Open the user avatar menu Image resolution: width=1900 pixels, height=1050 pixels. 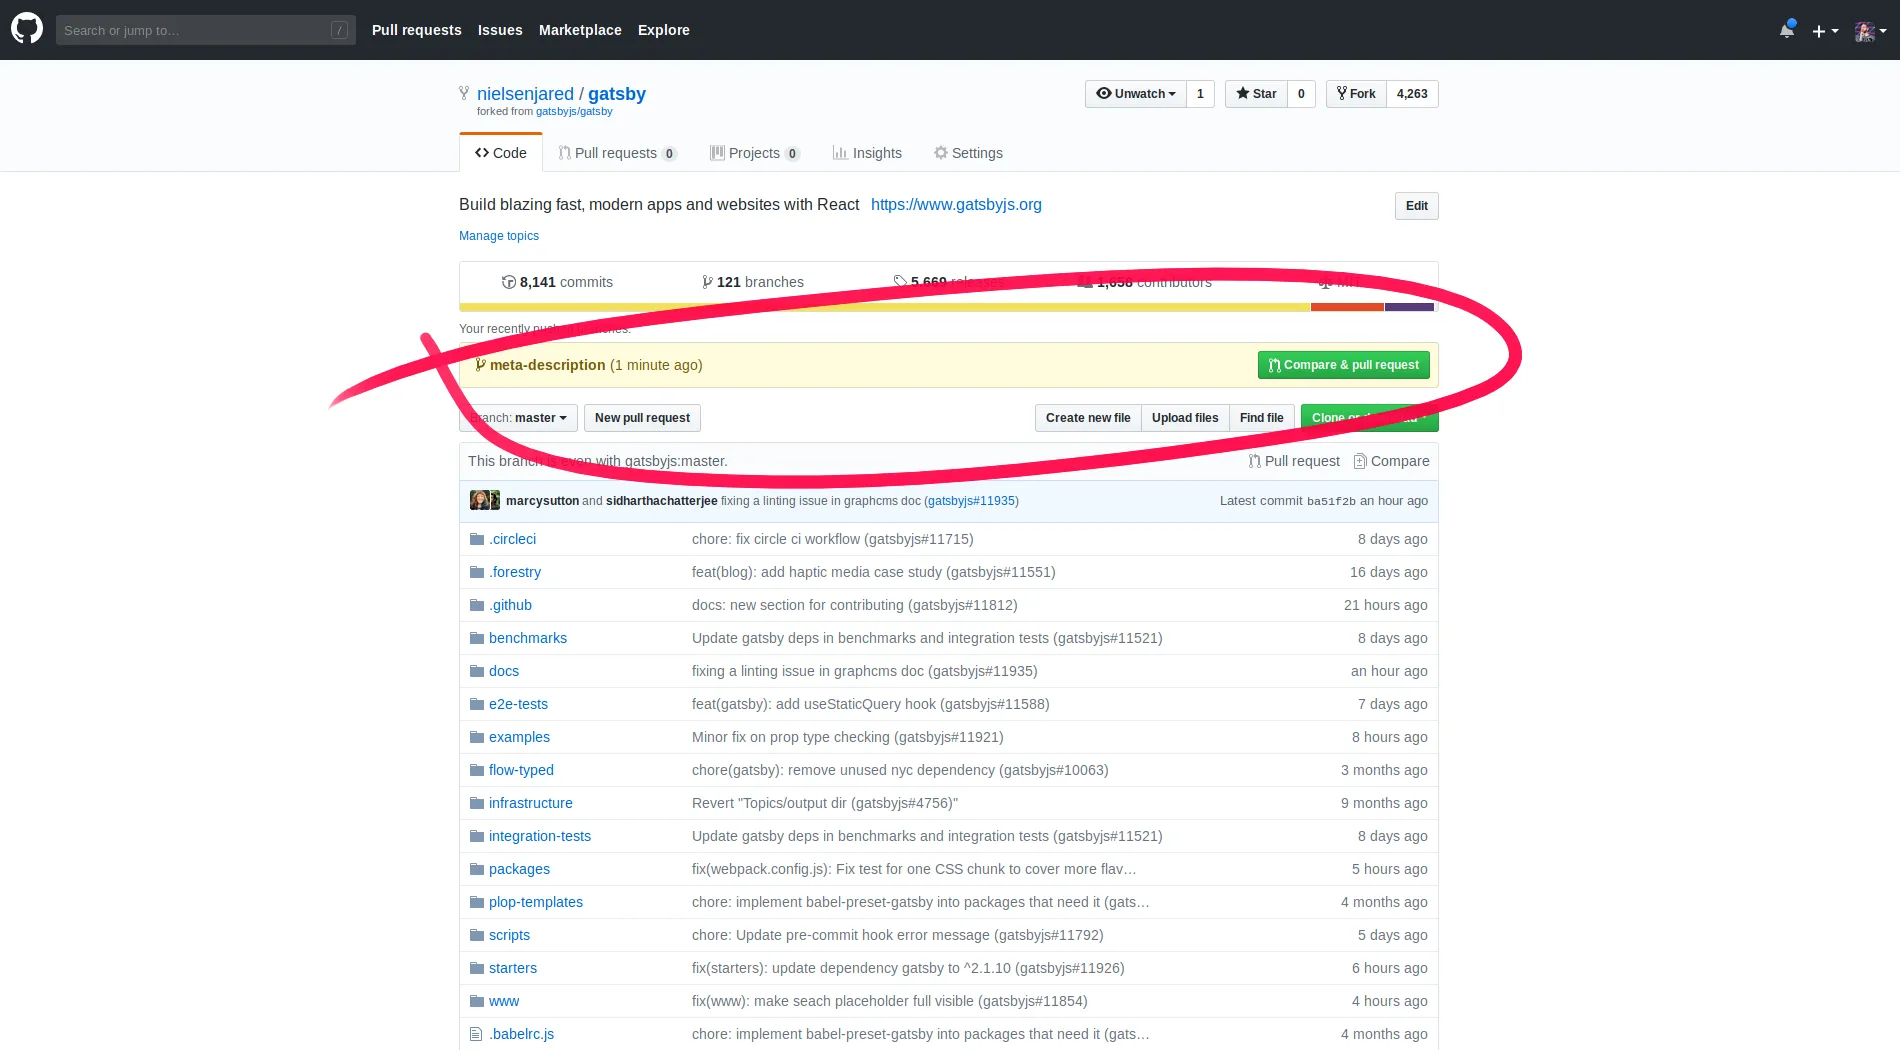coord(1870,31)
